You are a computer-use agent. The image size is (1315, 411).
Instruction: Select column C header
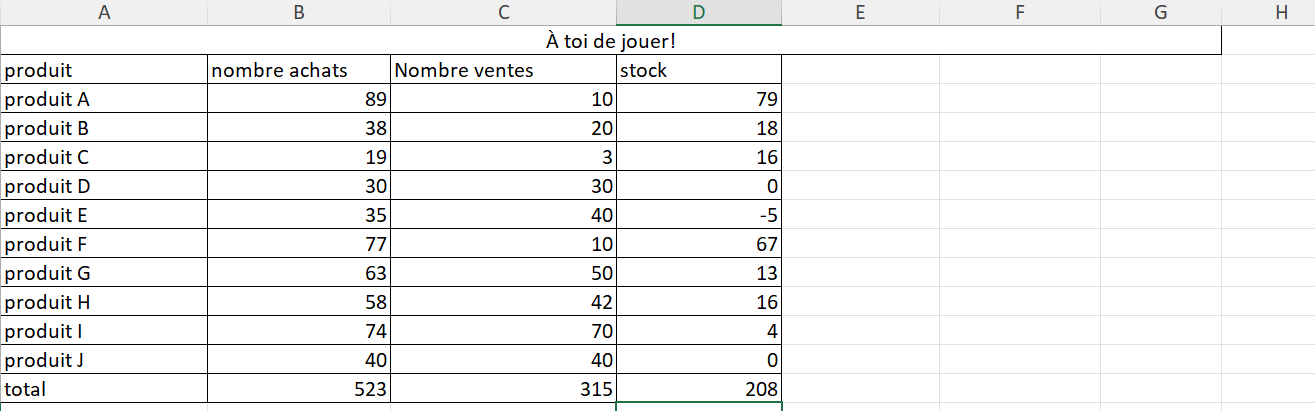(504, 13)
